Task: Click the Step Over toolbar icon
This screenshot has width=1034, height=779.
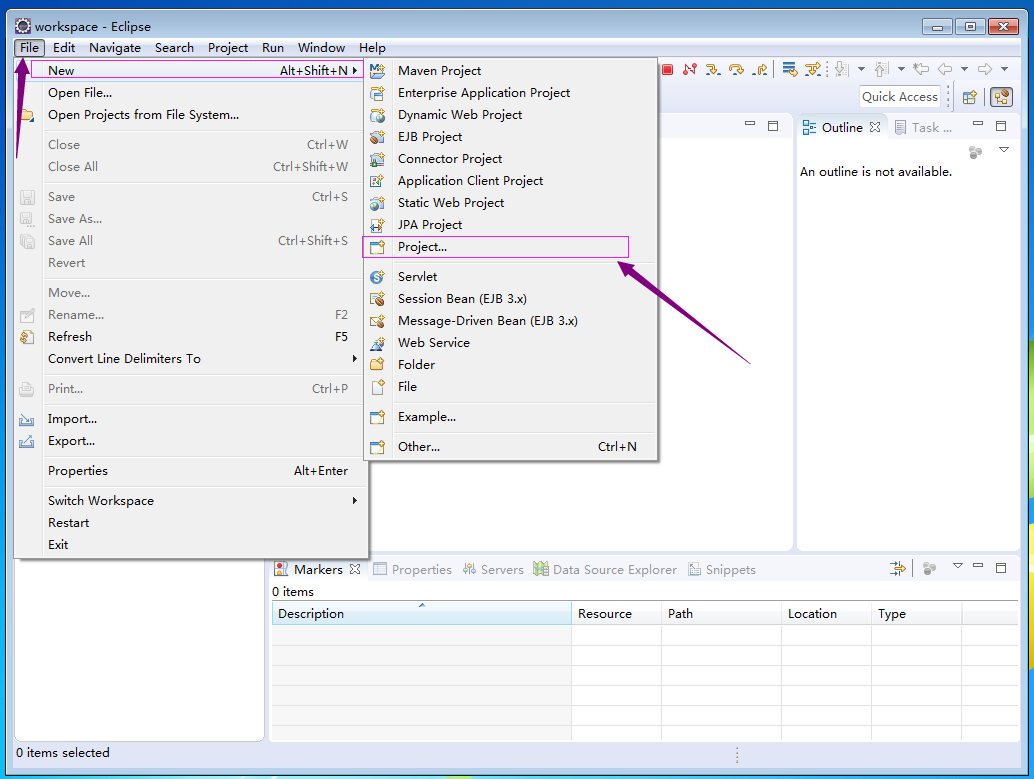Action: 736,69
